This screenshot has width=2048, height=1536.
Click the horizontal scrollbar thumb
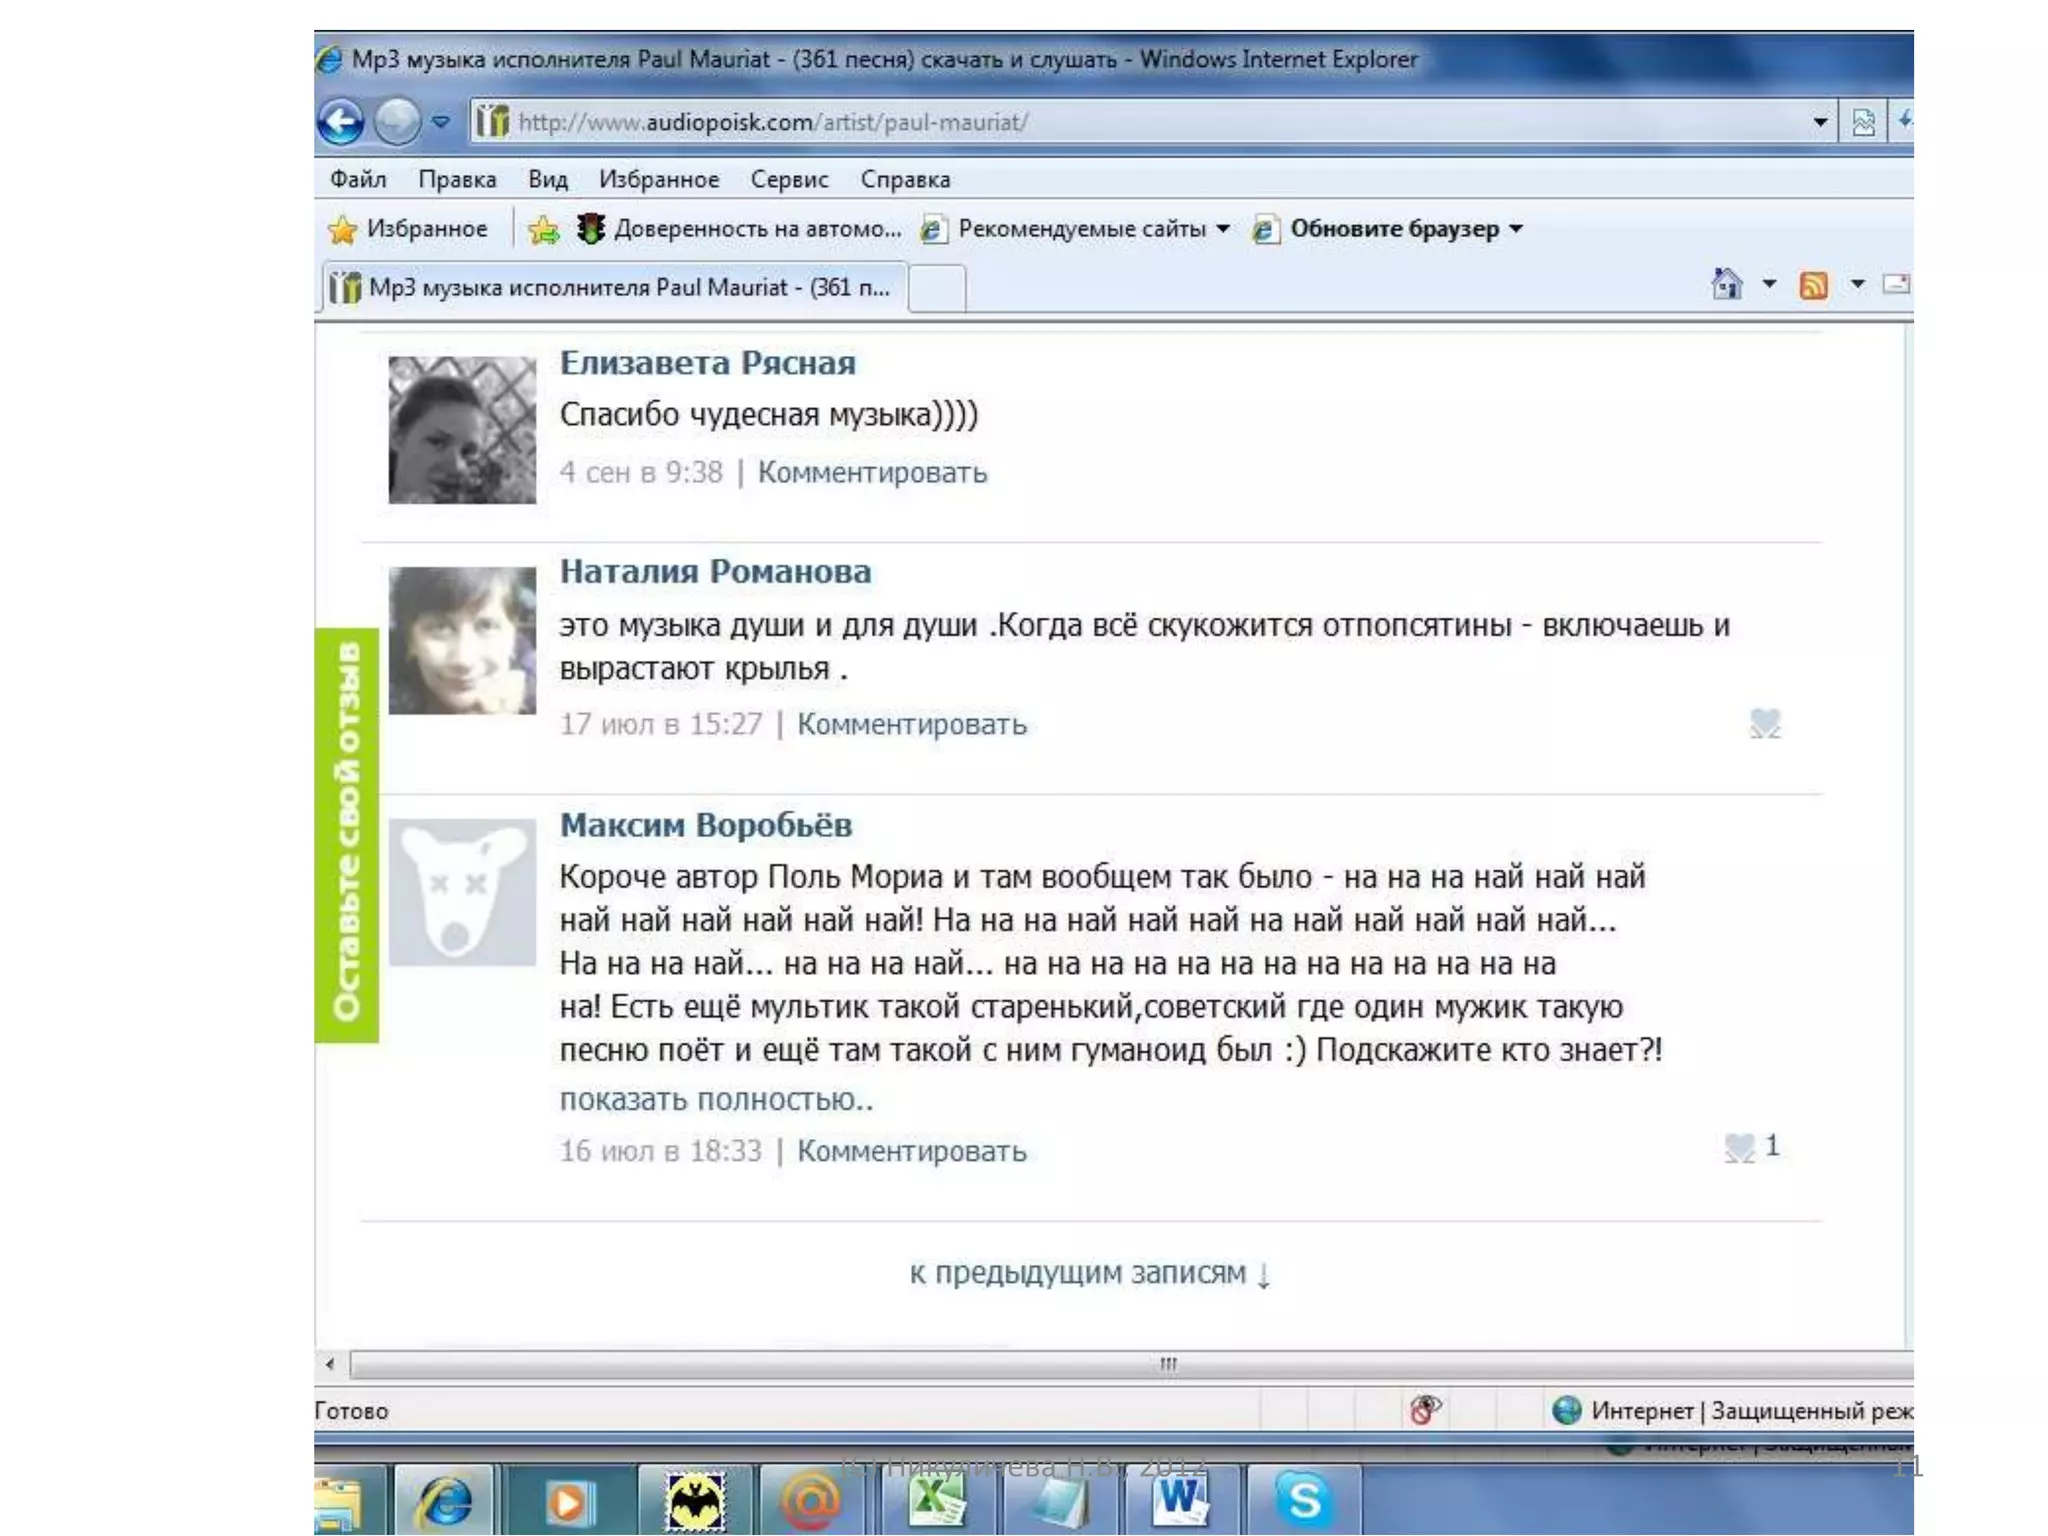(1132, 1364)
